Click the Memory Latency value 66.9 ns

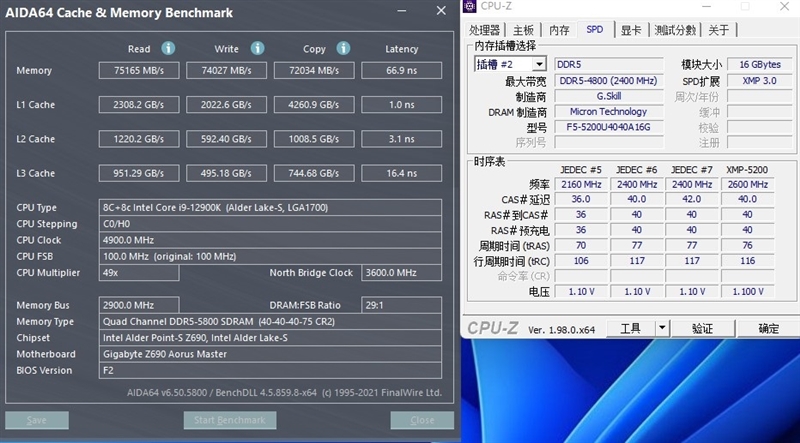pyautogui.click(x=402, y=70)
